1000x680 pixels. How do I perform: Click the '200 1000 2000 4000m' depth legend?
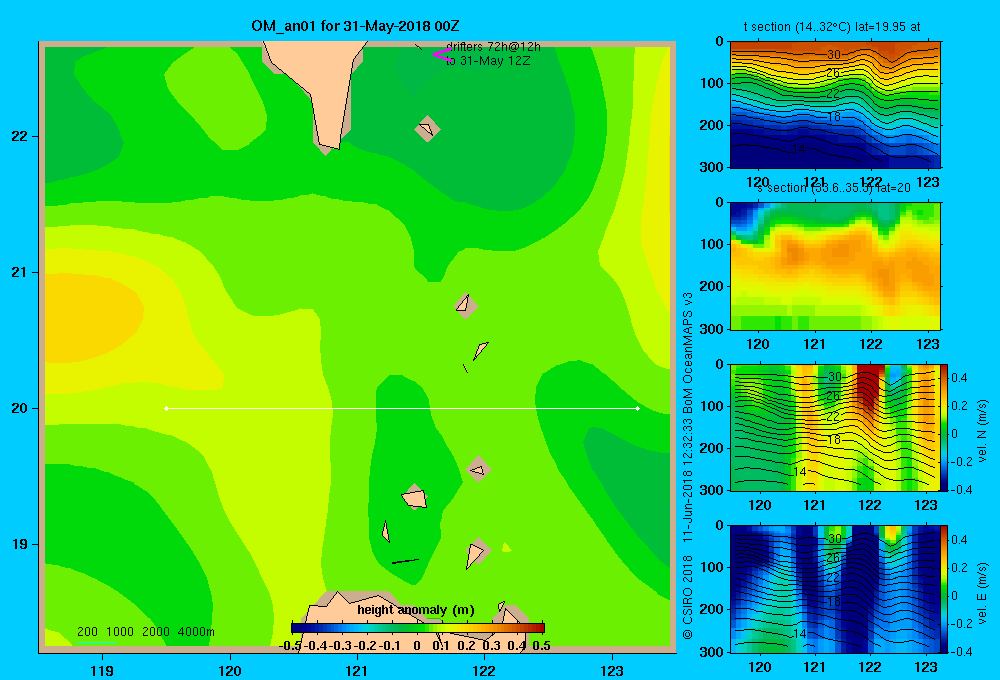[145, 632]
